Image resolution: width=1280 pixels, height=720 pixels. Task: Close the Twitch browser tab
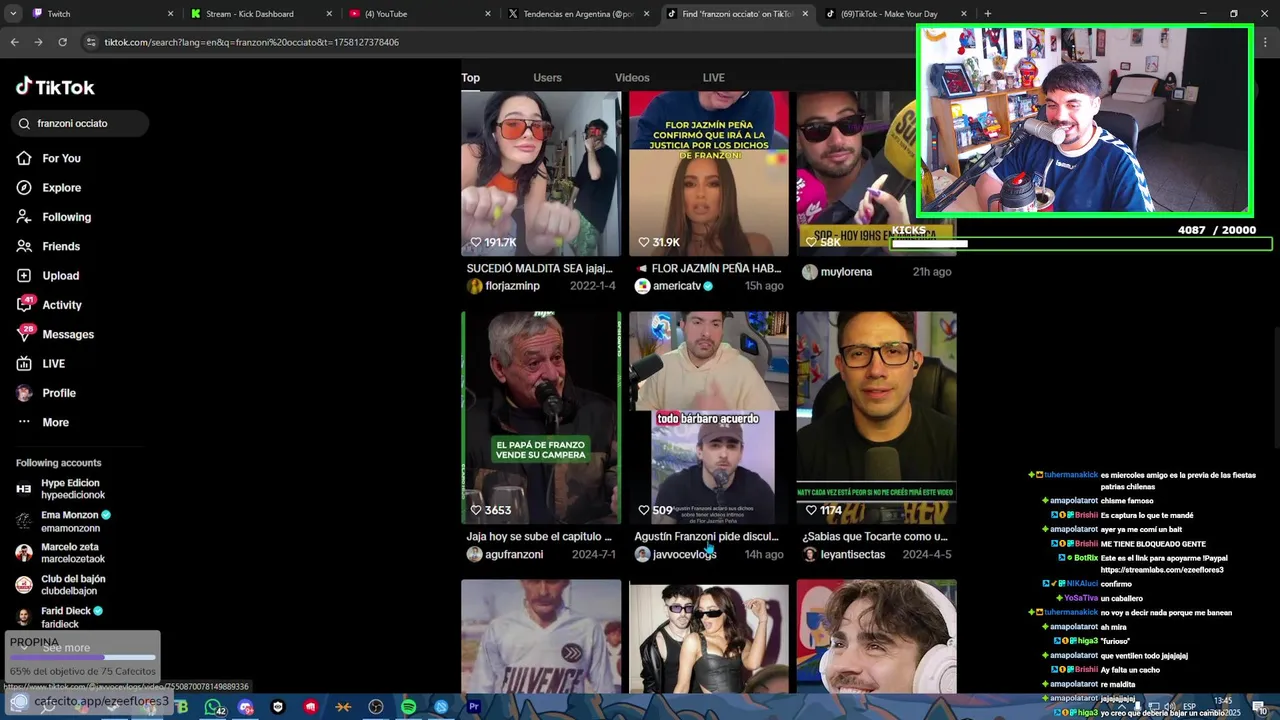coord(170,14)
